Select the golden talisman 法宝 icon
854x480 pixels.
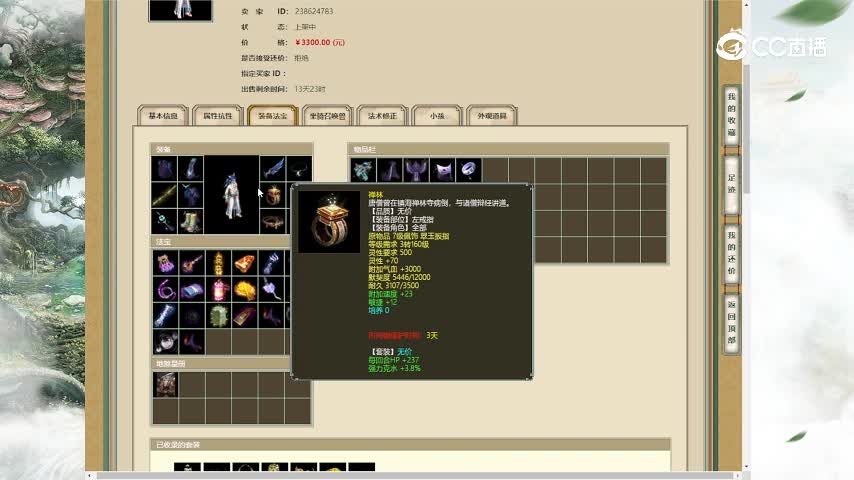click(x=218, y=263)
